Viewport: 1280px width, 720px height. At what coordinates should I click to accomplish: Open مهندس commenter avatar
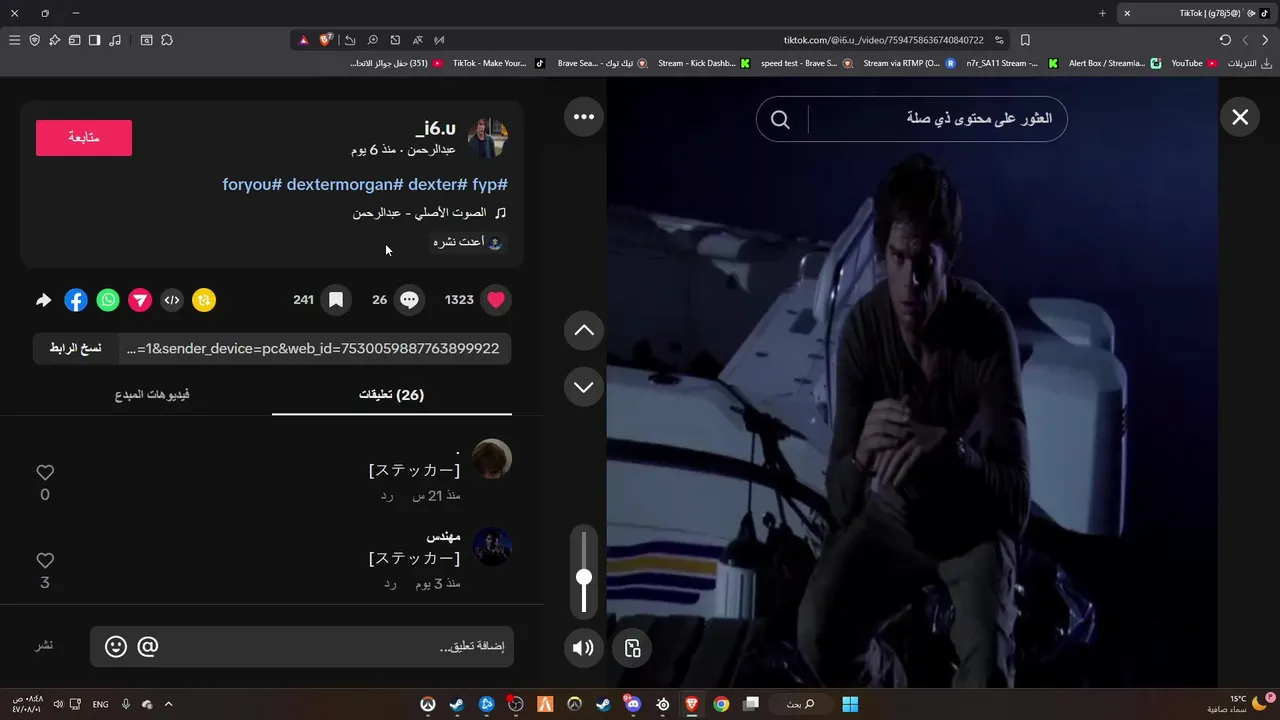(x=492, y=547)
